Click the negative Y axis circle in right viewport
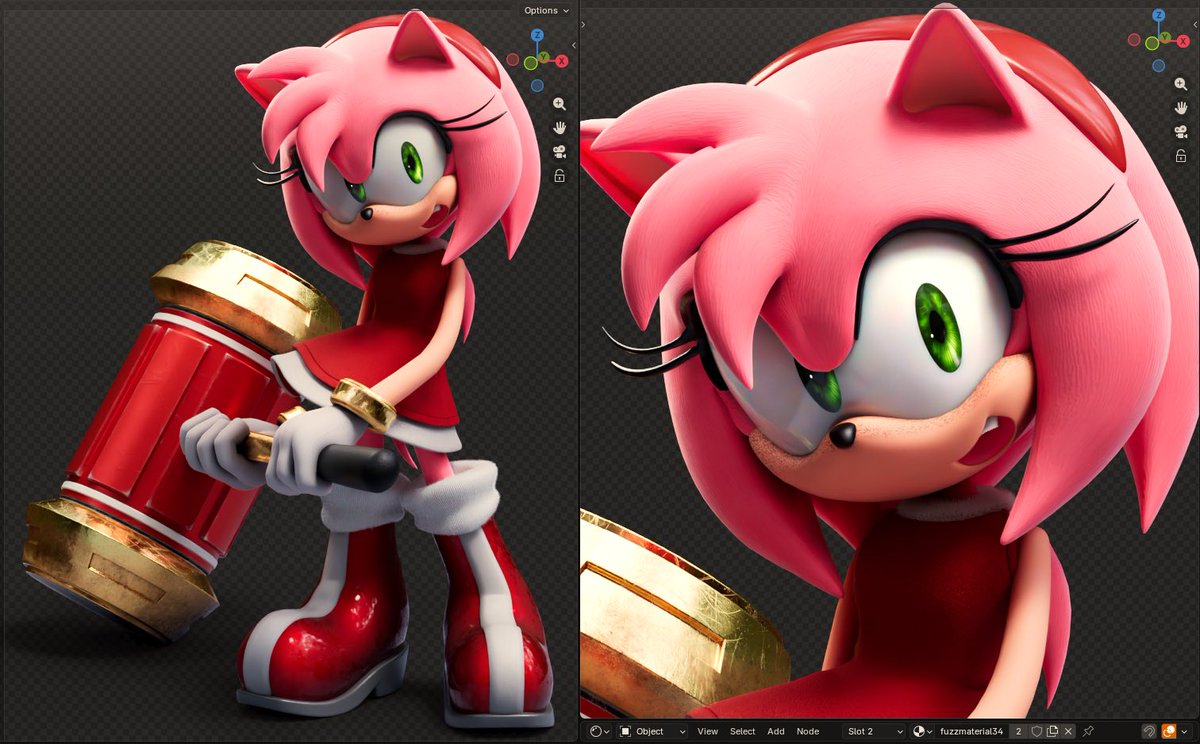The image size is (1200, 744). (x=1152, y=43)
